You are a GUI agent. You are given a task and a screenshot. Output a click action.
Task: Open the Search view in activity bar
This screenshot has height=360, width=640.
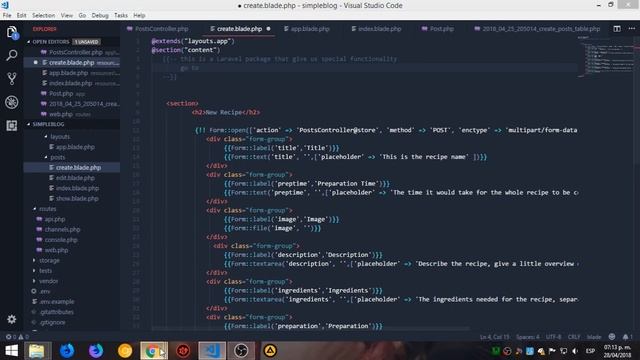click(x=11, y=55)
